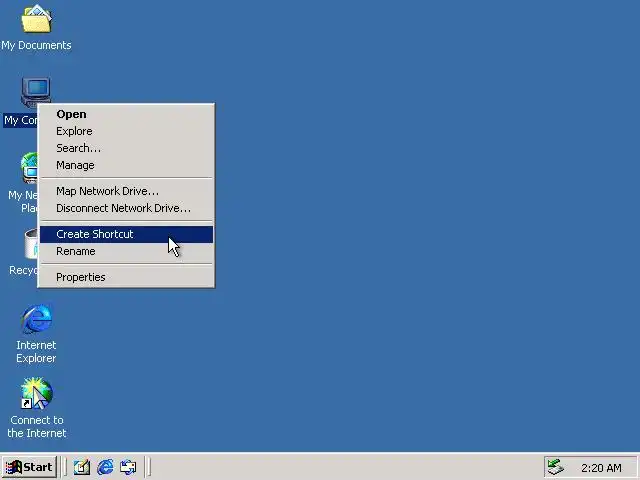Choose Search... from the context menu
The image size is (640, 480).
[126, 148]
